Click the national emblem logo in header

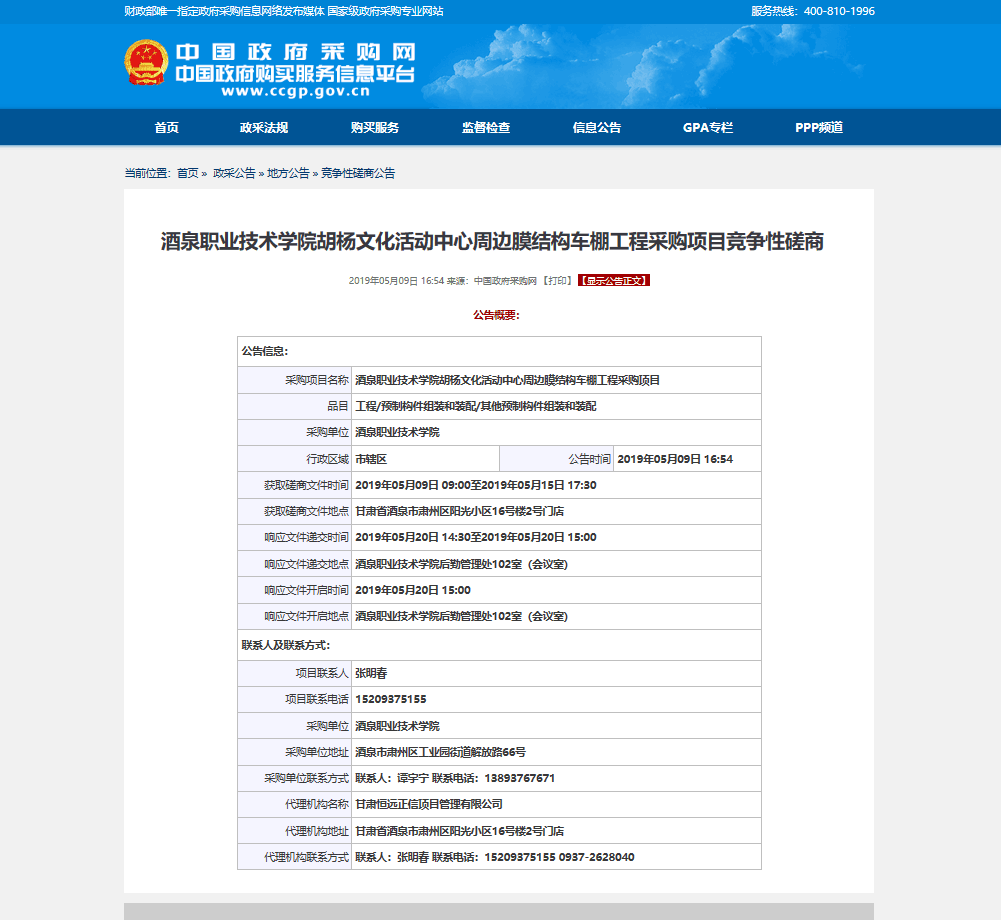(144, 63)
